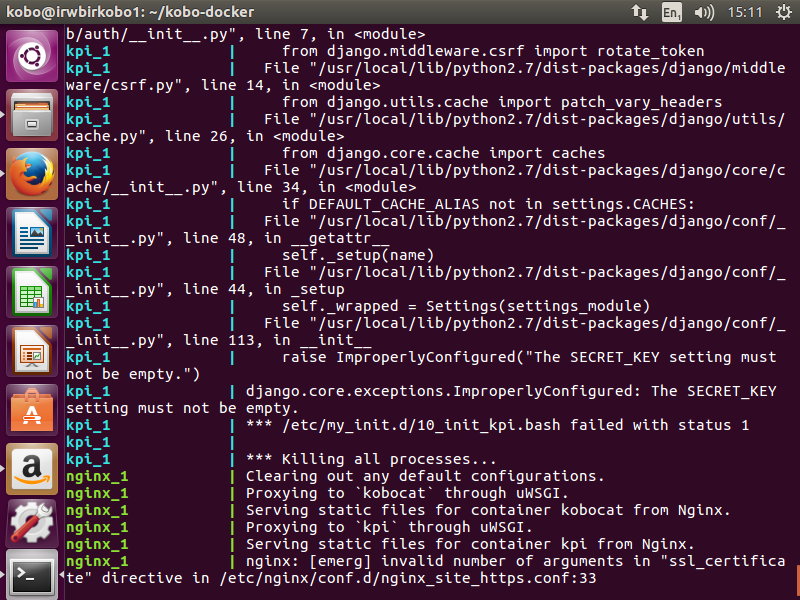Screen dimensions: 800x600
Task: Open the network connections indicator menu
Action: coord(640,12)
